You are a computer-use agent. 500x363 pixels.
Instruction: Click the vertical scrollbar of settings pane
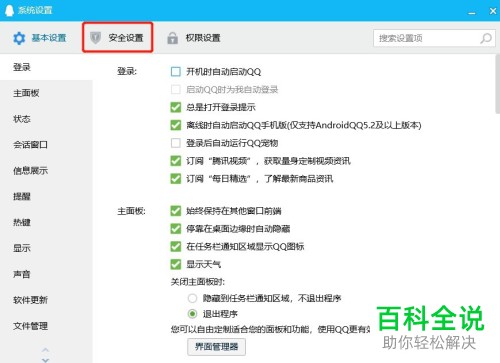click(497, 83)
